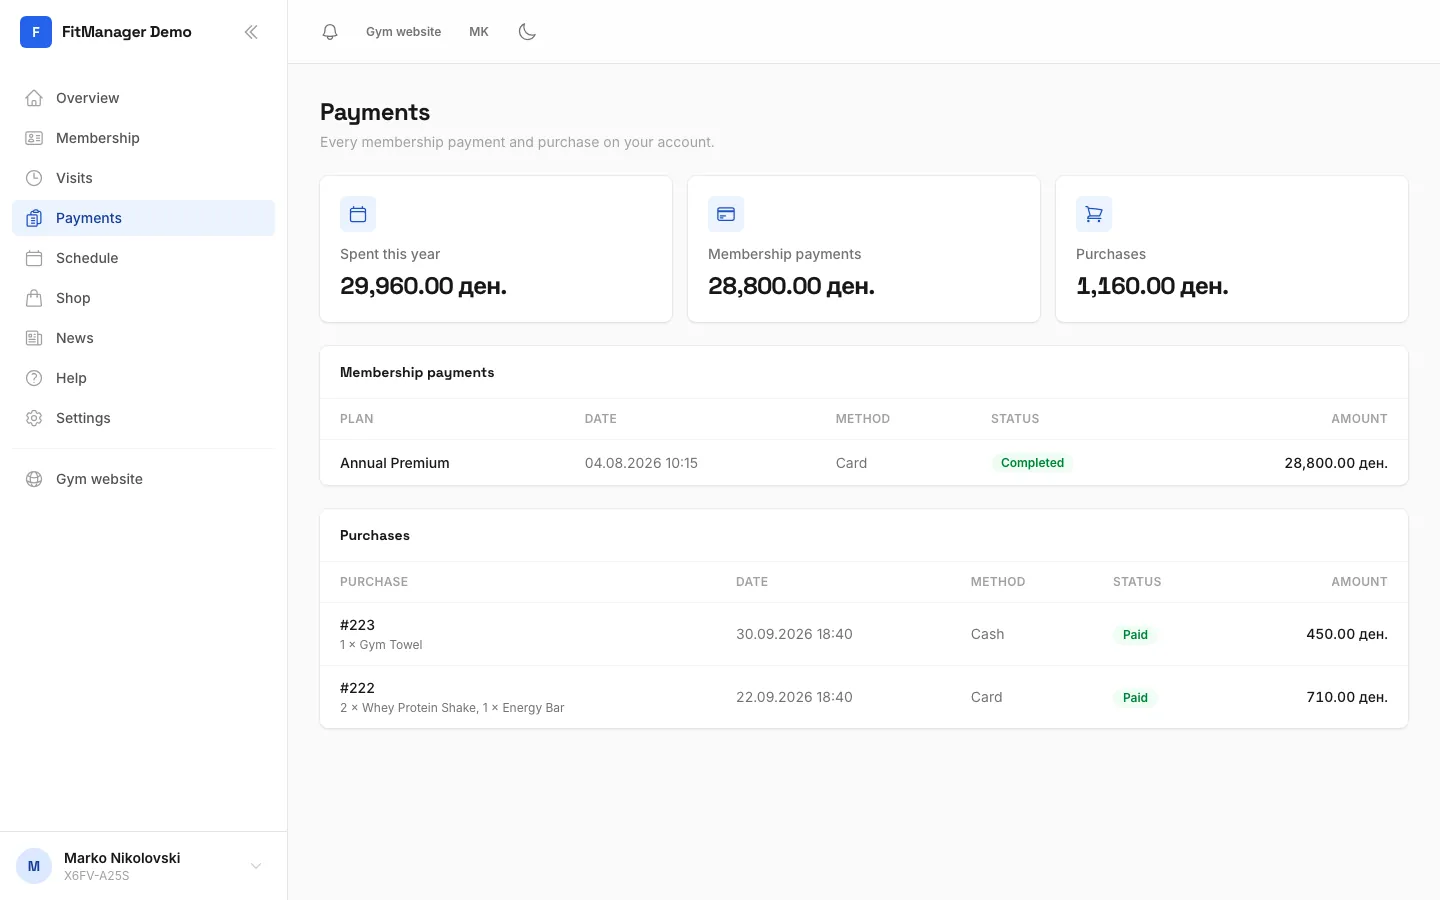The width and height of the screenshot is (1440, 900).
Task: Select Schedule in the sidebar
Action: [x=143, y=258]
